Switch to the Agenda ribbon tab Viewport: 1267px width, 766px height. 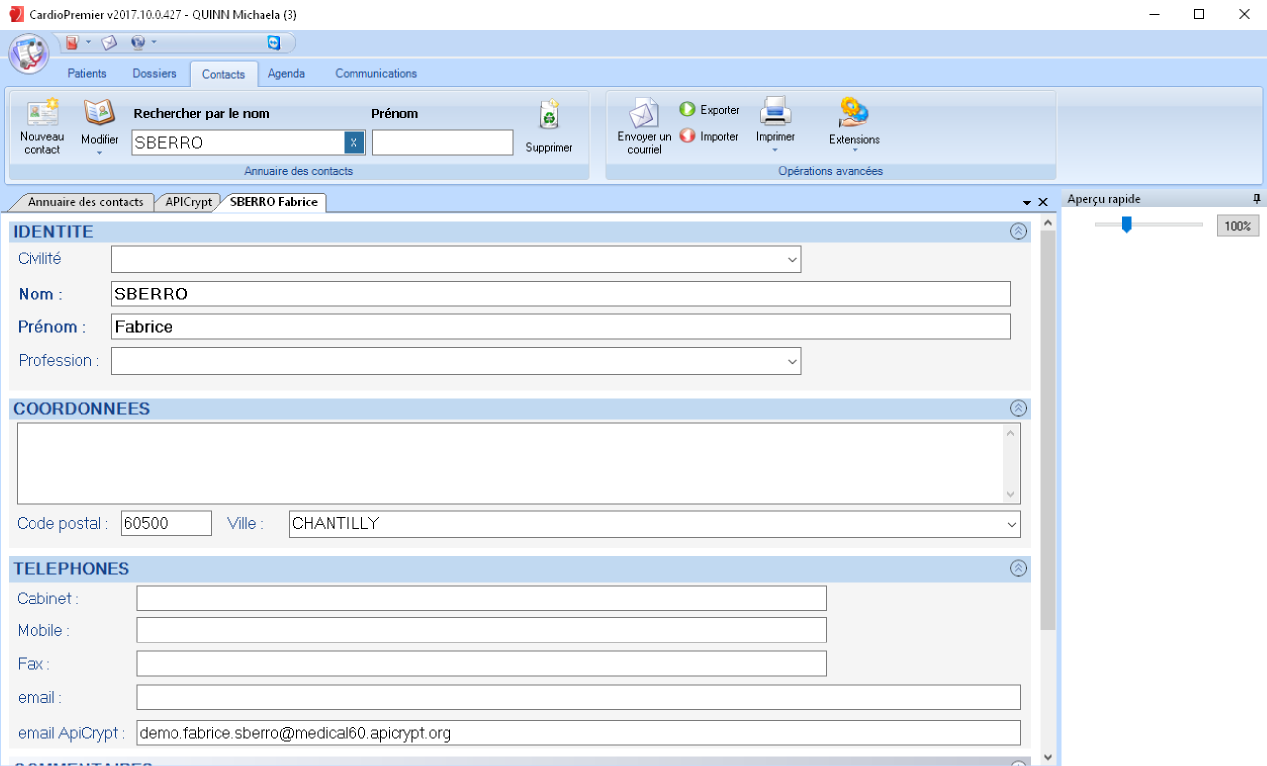click(x=286, y=74)
